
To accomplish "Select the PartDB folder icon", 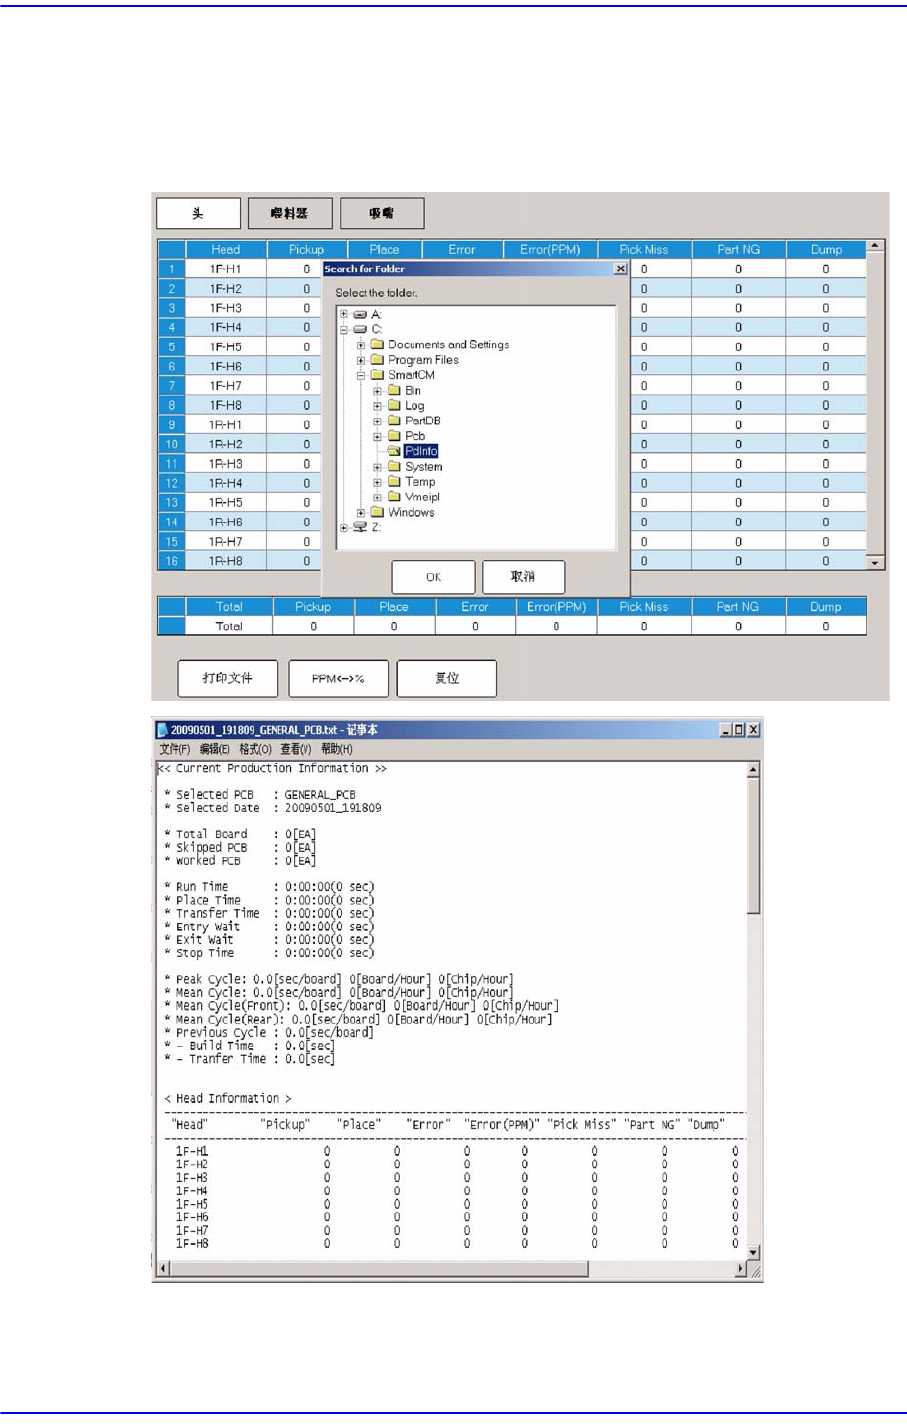I will click(394, 421).
